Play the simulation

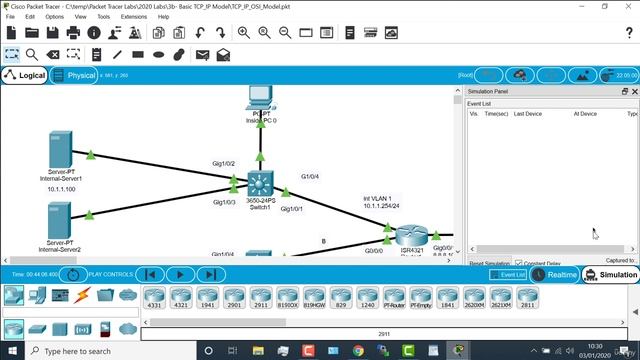click(x=180, y=275)
